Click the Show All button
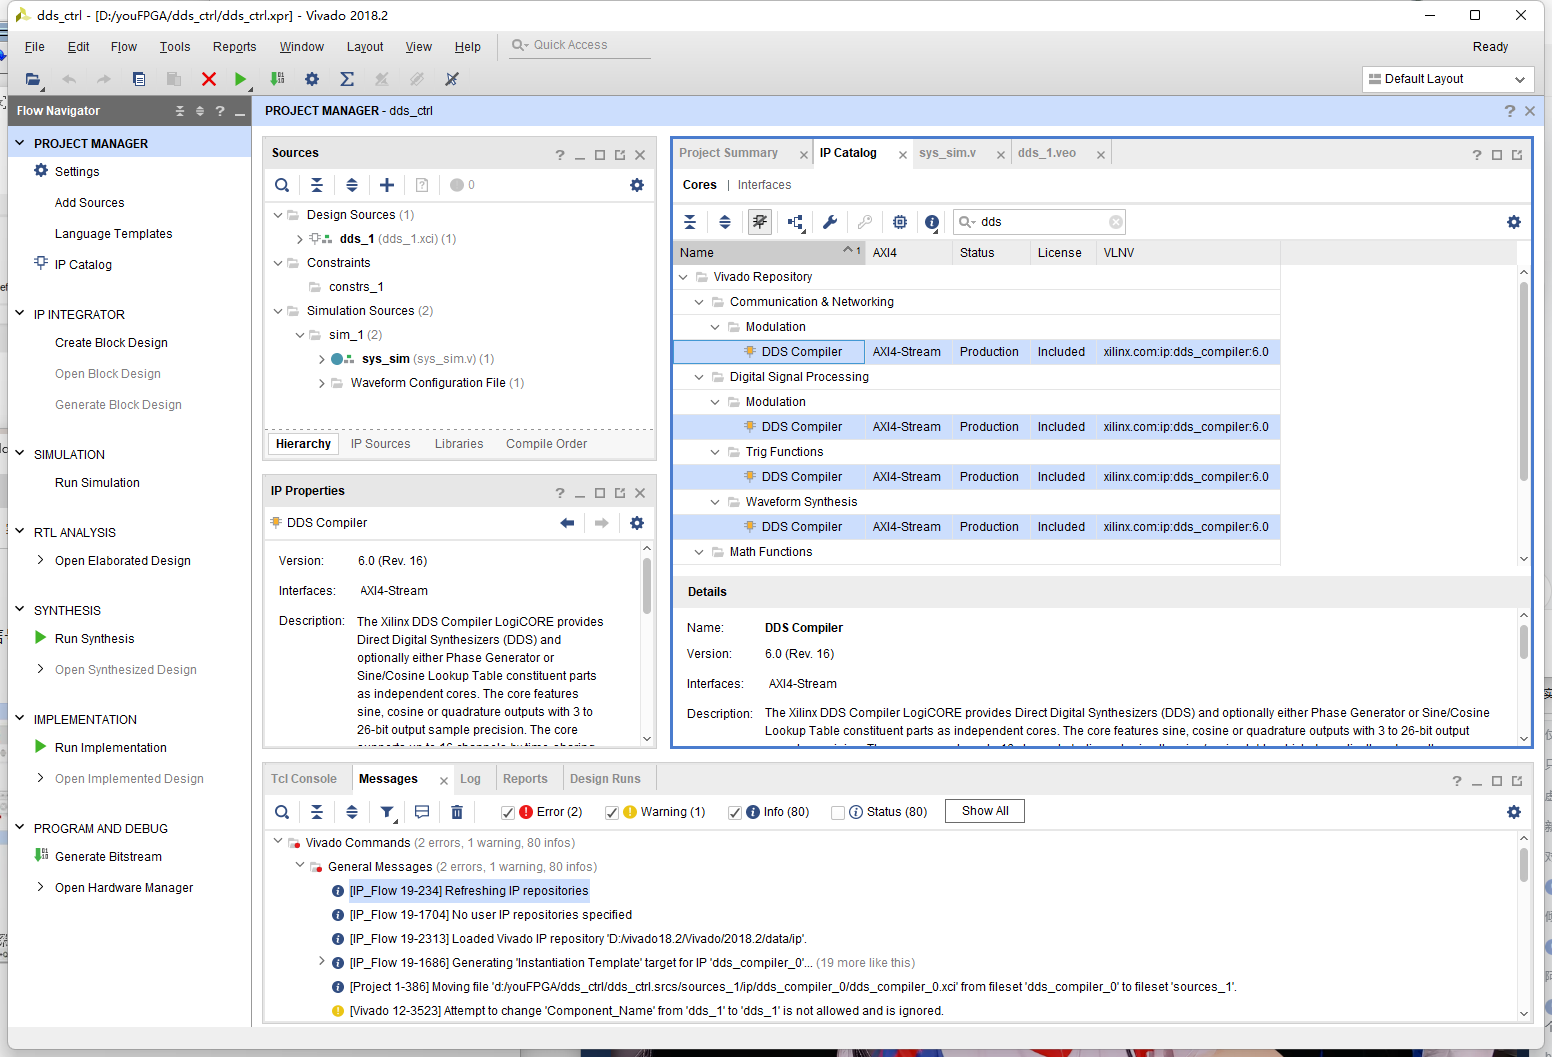Screen dimensions: 1552x1057 [985, 811]
